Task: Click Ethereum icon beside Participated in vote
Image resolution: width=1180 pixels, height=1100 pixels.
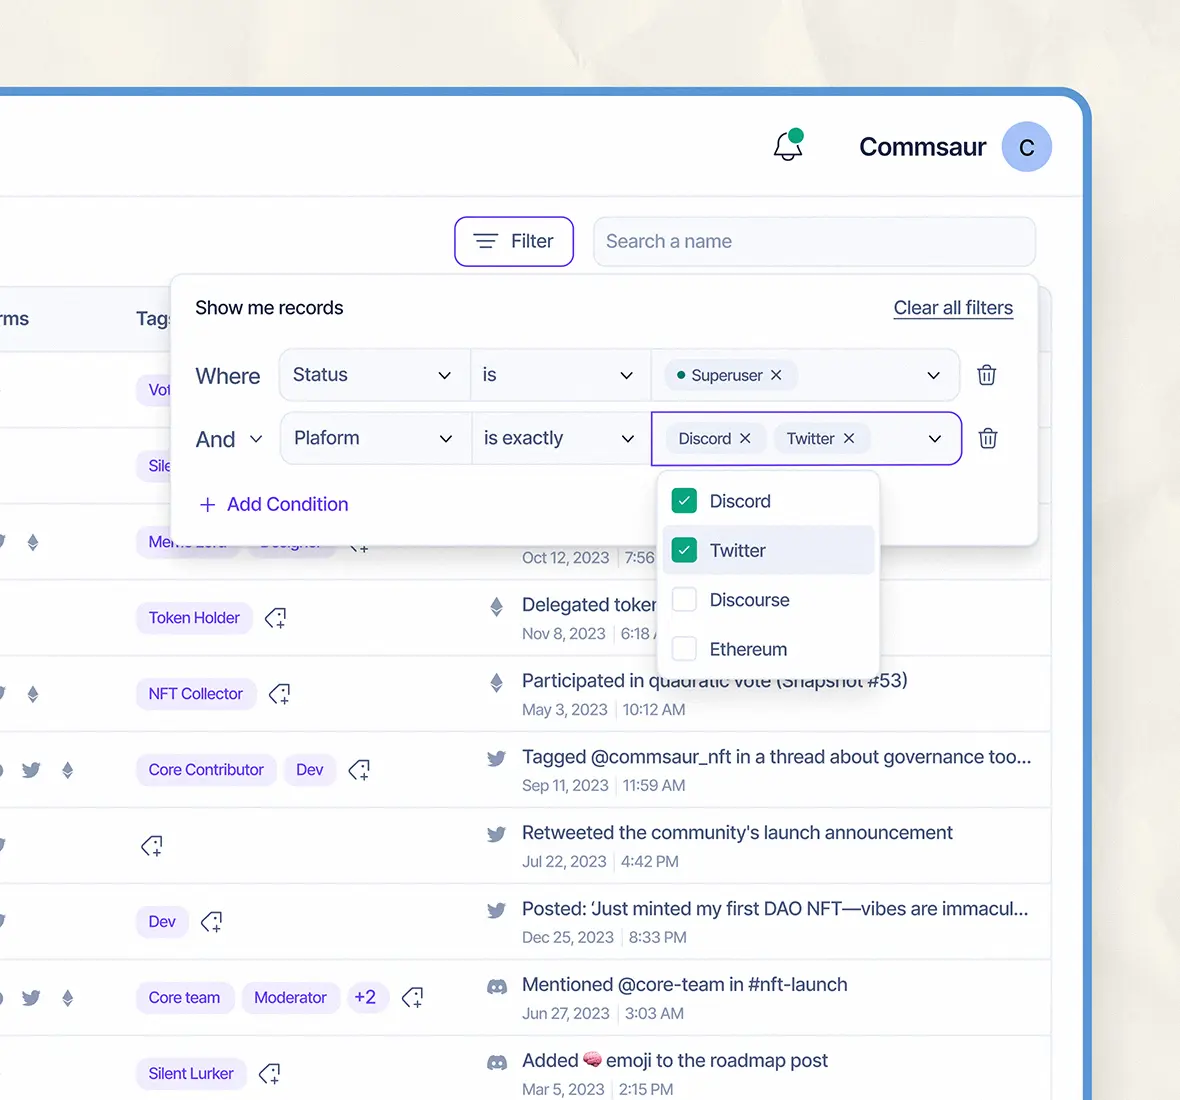Action: coord(496,682)
